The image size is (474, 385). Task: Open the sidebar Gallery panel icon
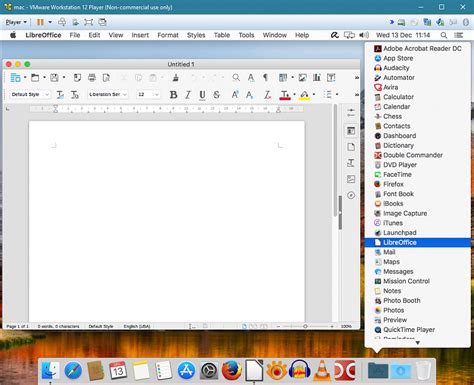[351, 179]
